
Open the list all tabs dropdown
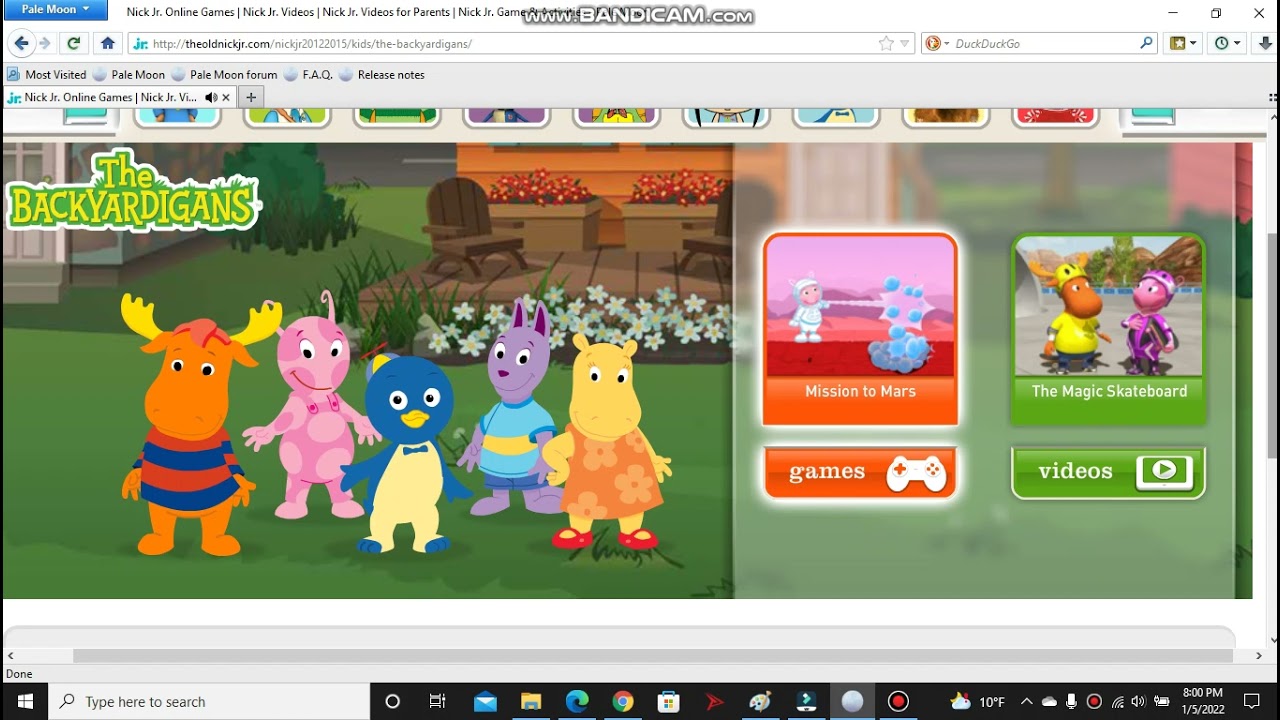[1272, 97]
